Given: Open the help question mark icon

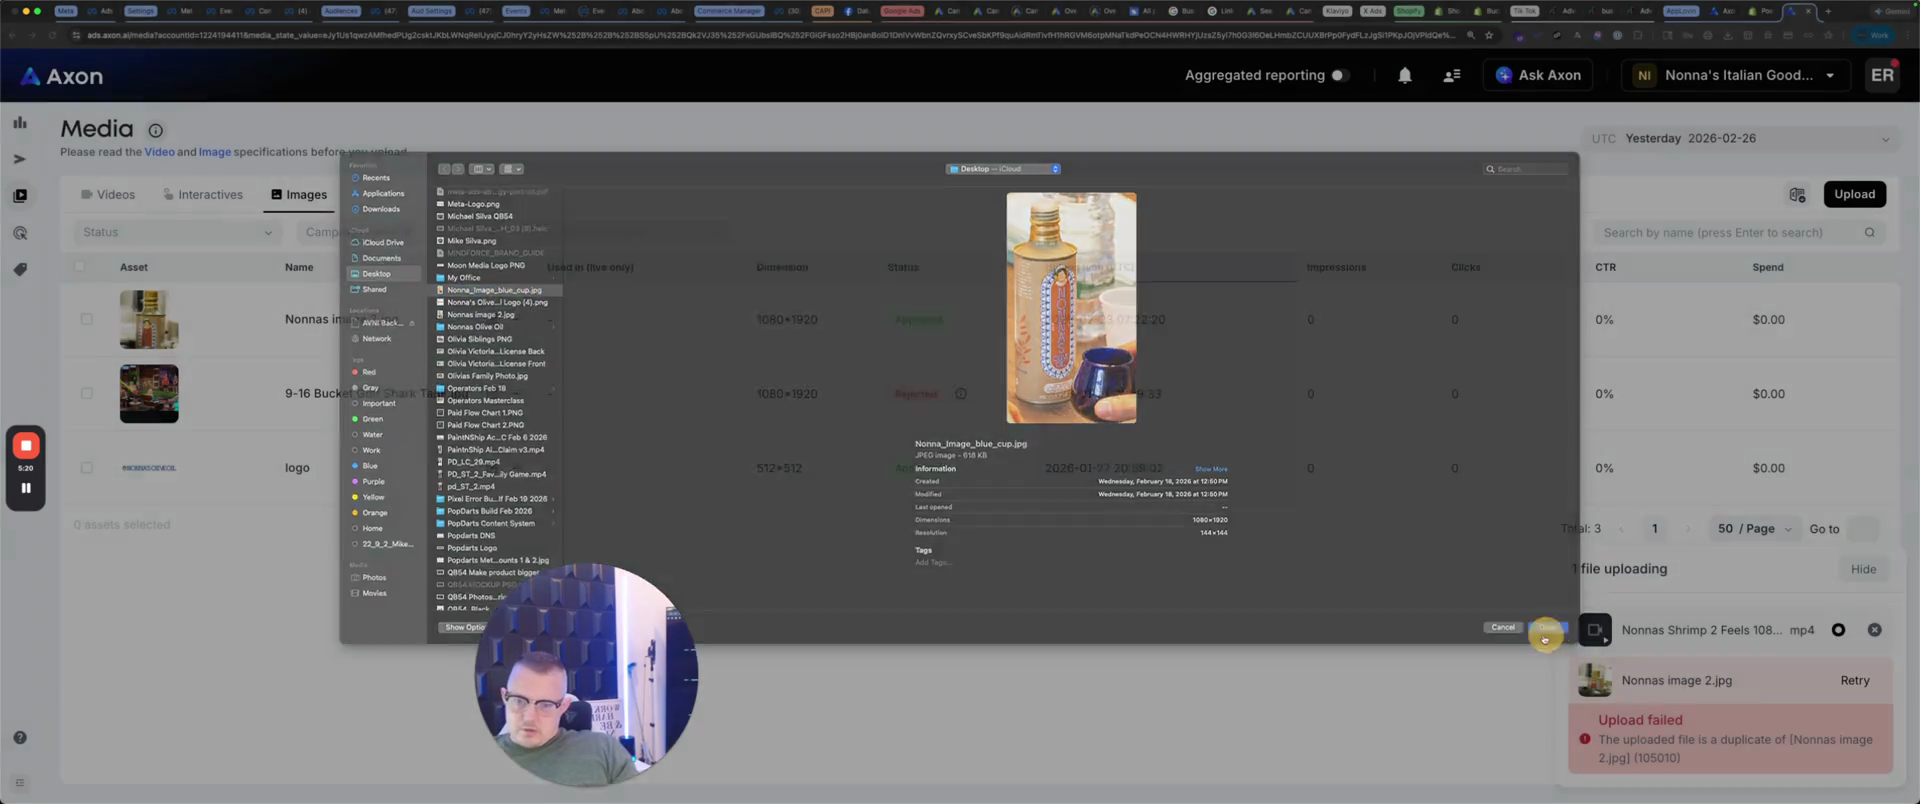Looking at the screenshot, I should (20, 738).
